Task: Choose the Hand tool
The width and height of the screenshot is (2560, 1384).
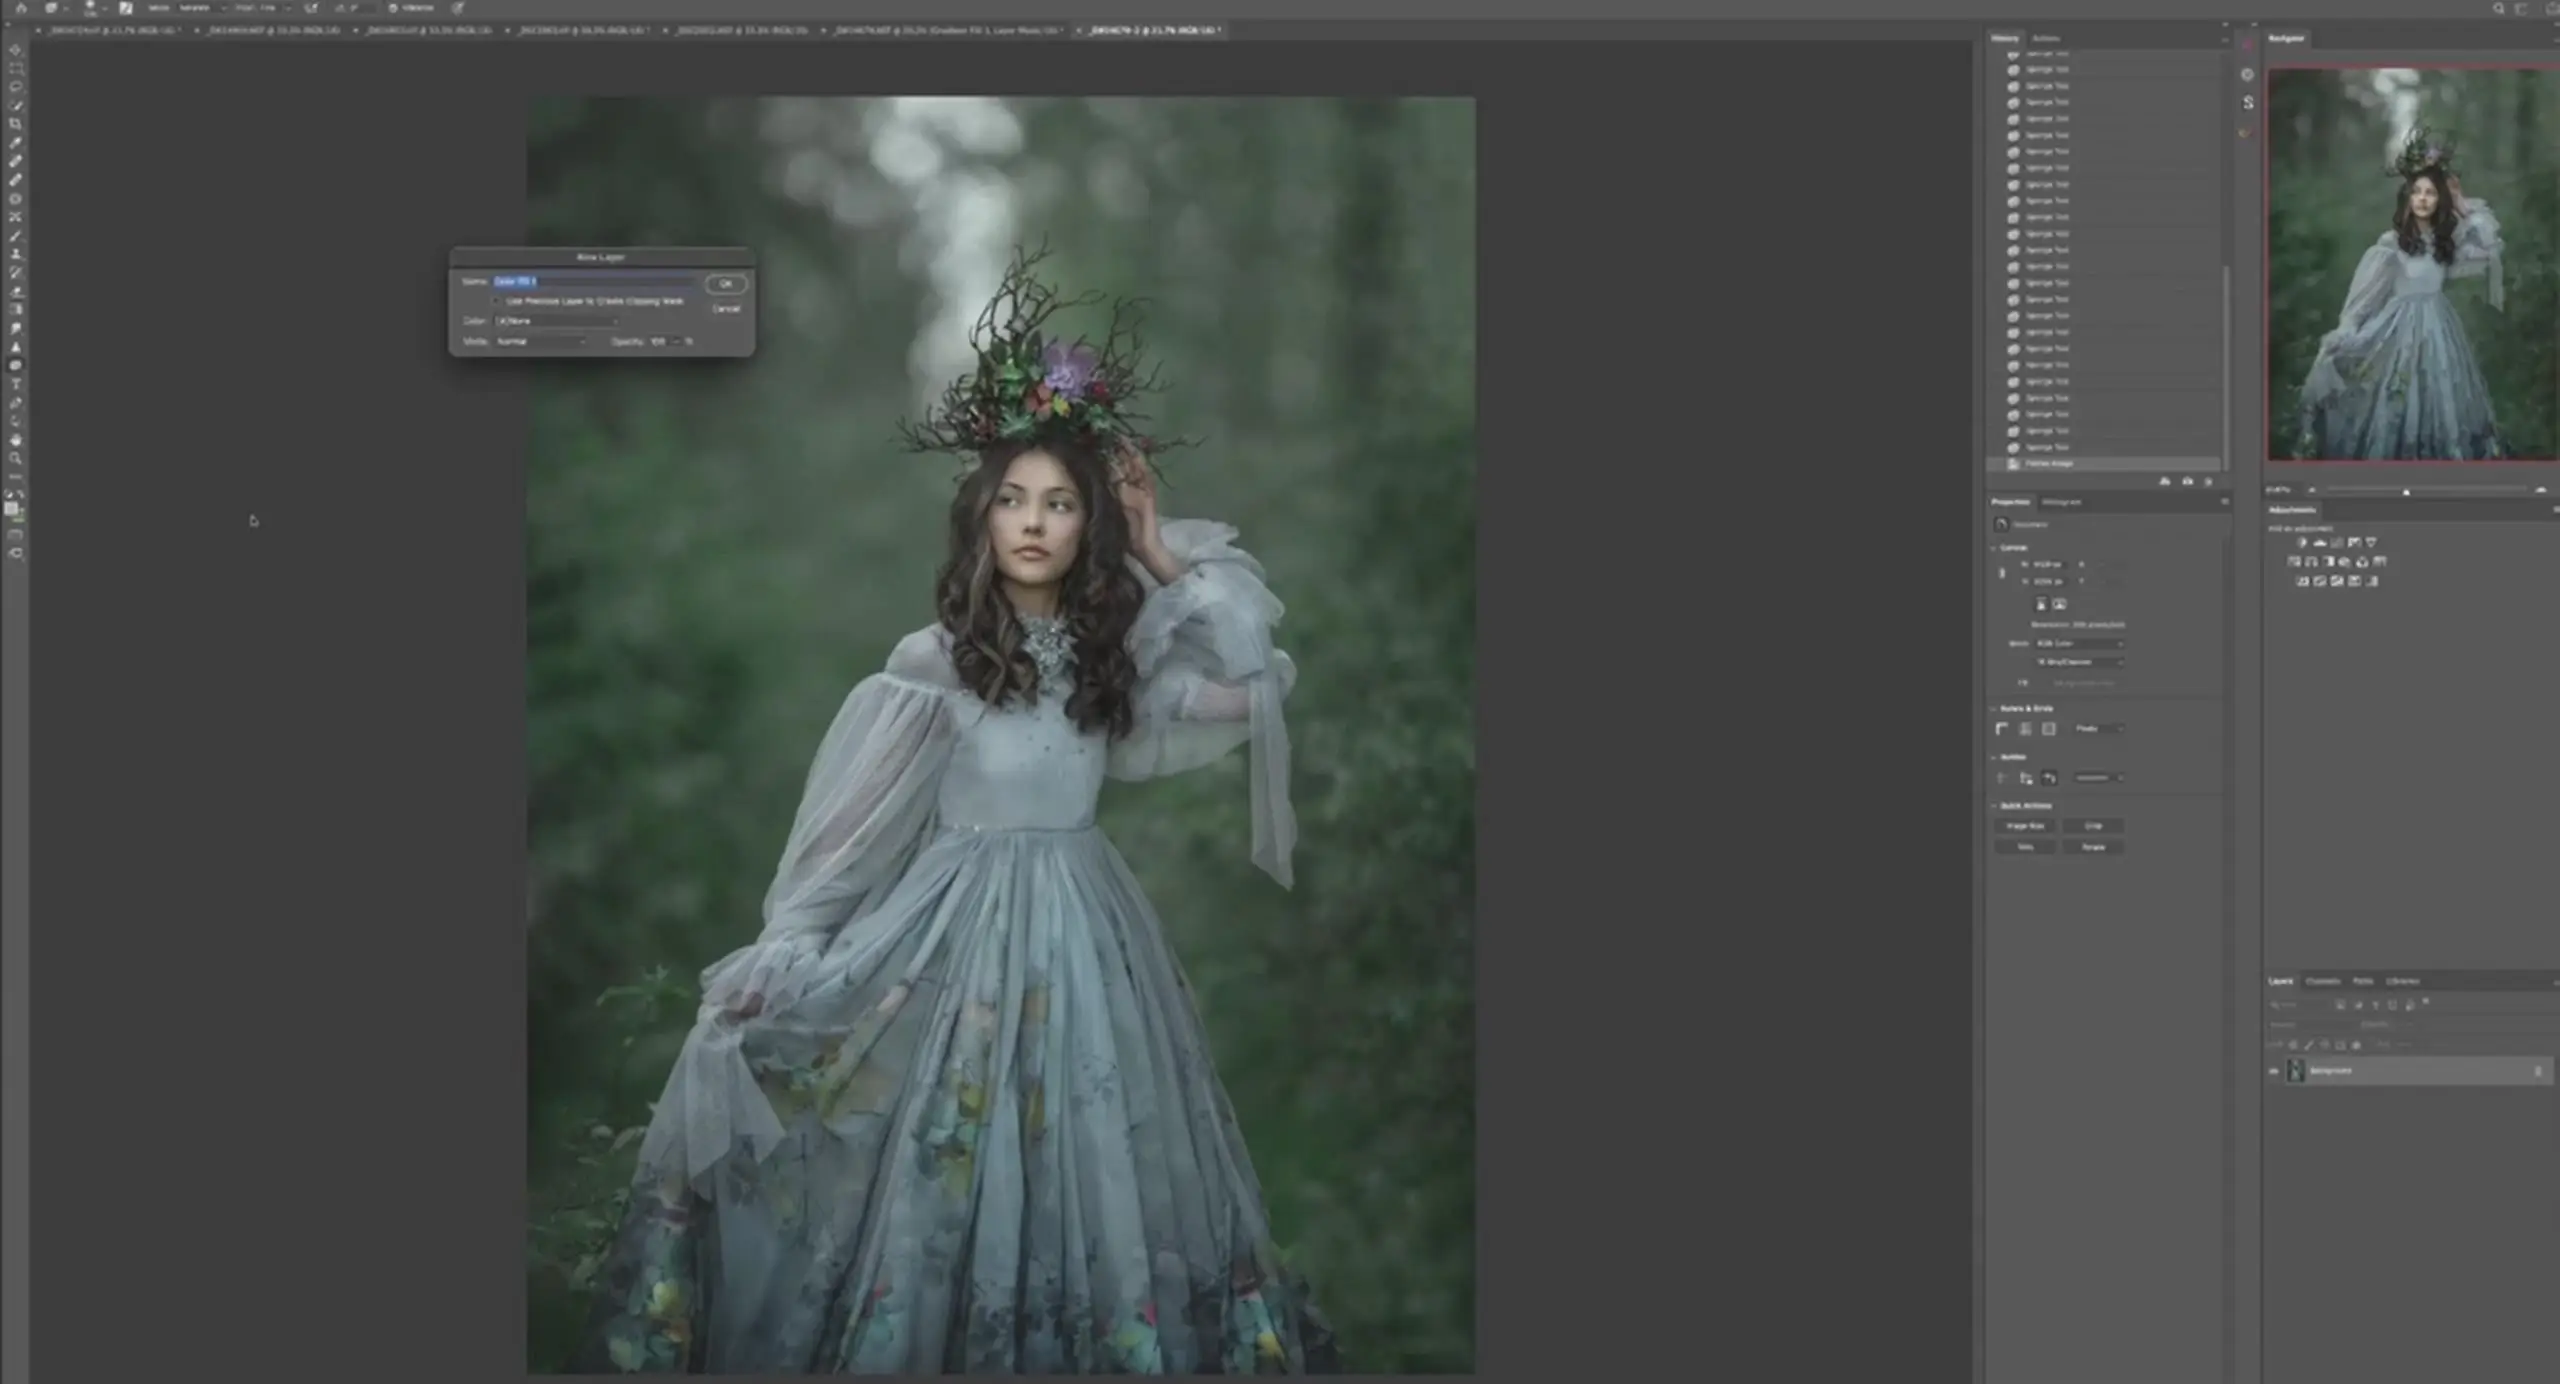Action: [x=15, y=440]
